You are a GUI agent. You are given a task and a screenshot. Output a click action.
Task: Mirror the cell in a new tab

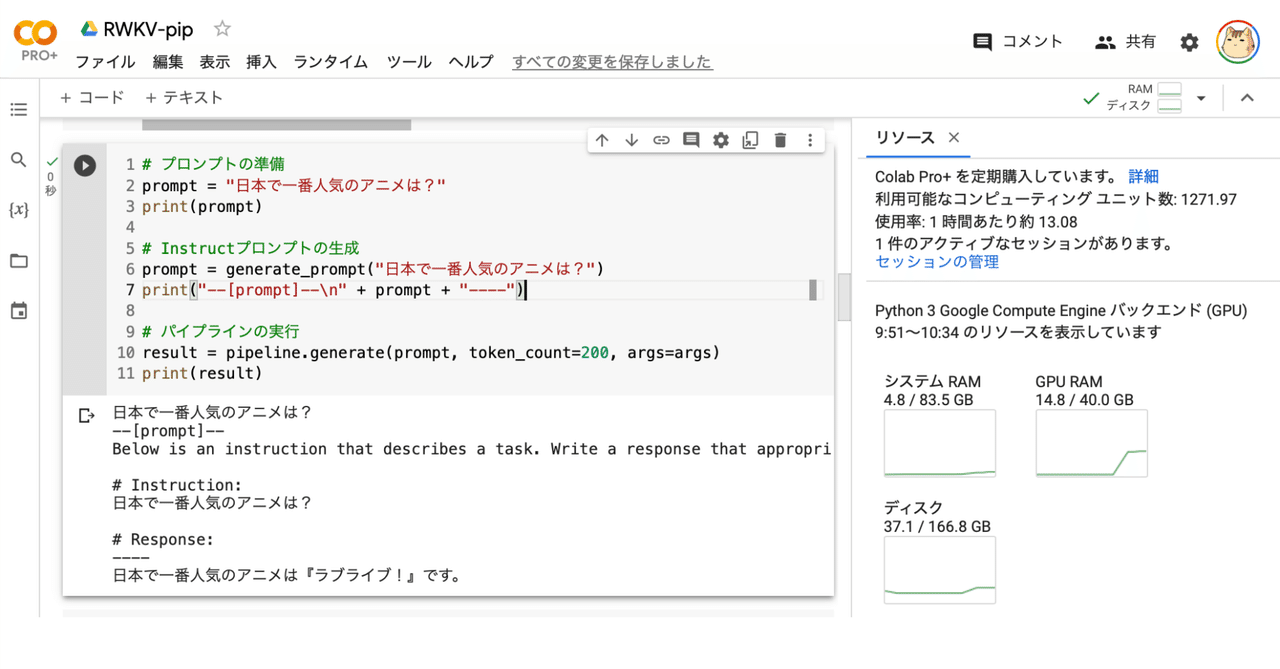(x=750, y=140)
